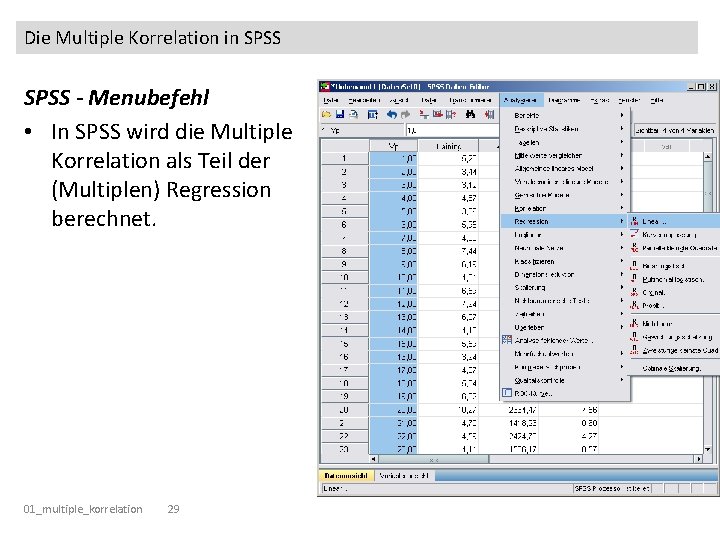Expand the Dimensionsreduktion submenu
This screenshot has width=720, height=540.
point(565,274)
